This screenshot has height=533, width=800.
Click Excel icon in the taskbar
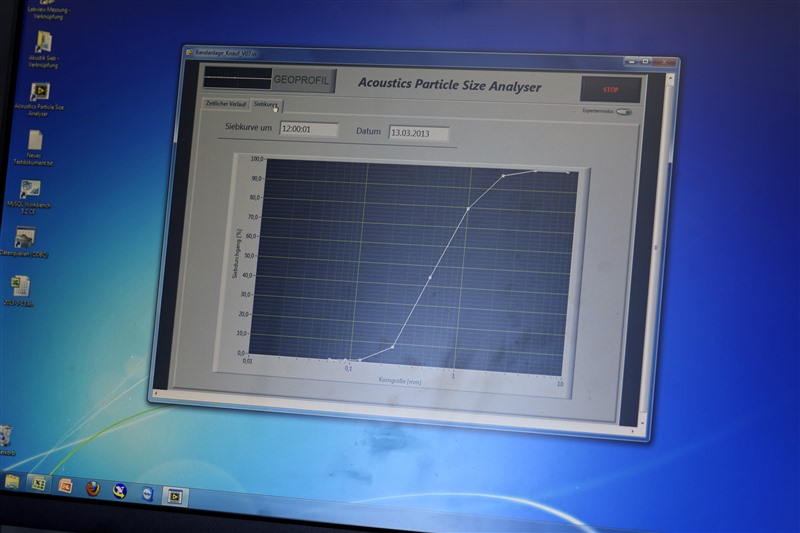tap(39, 483)
